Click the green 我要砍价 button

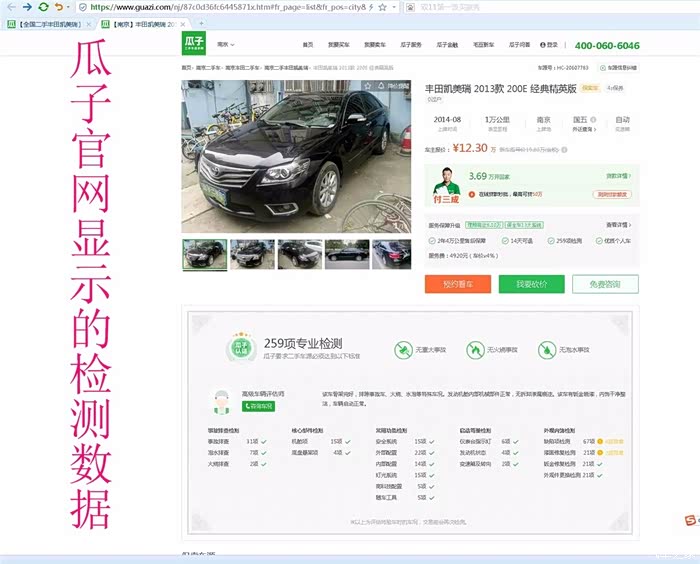(532, 284)
